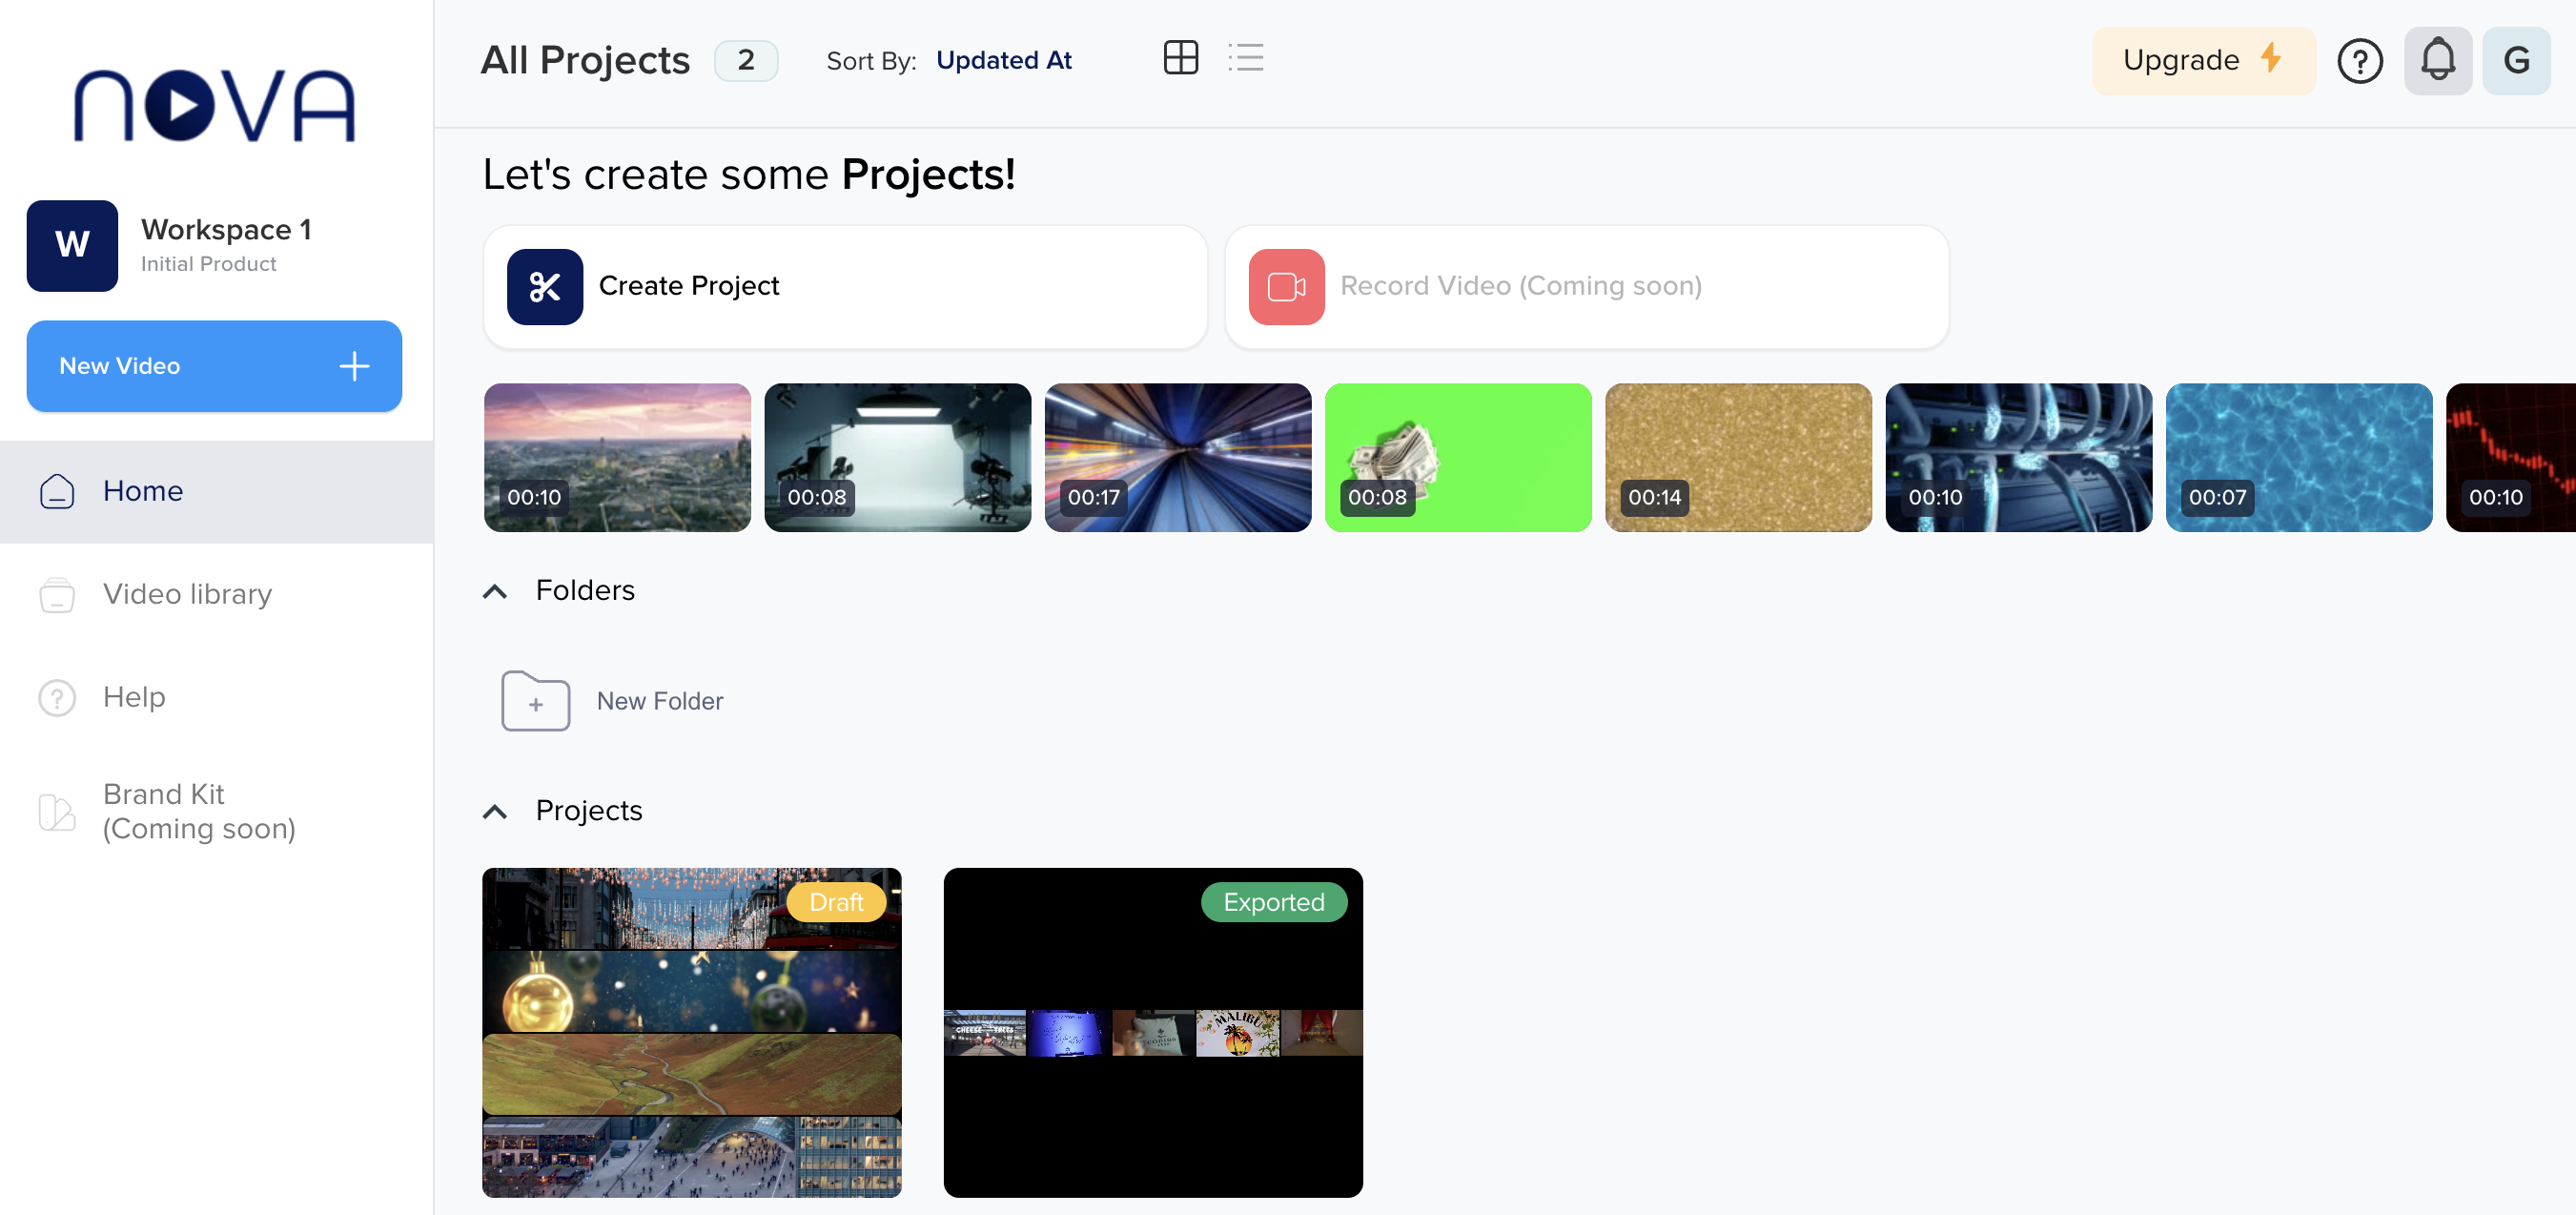Open the help question mark icon
This screenshot has width=2576, height=1215.
point(2359,61)
